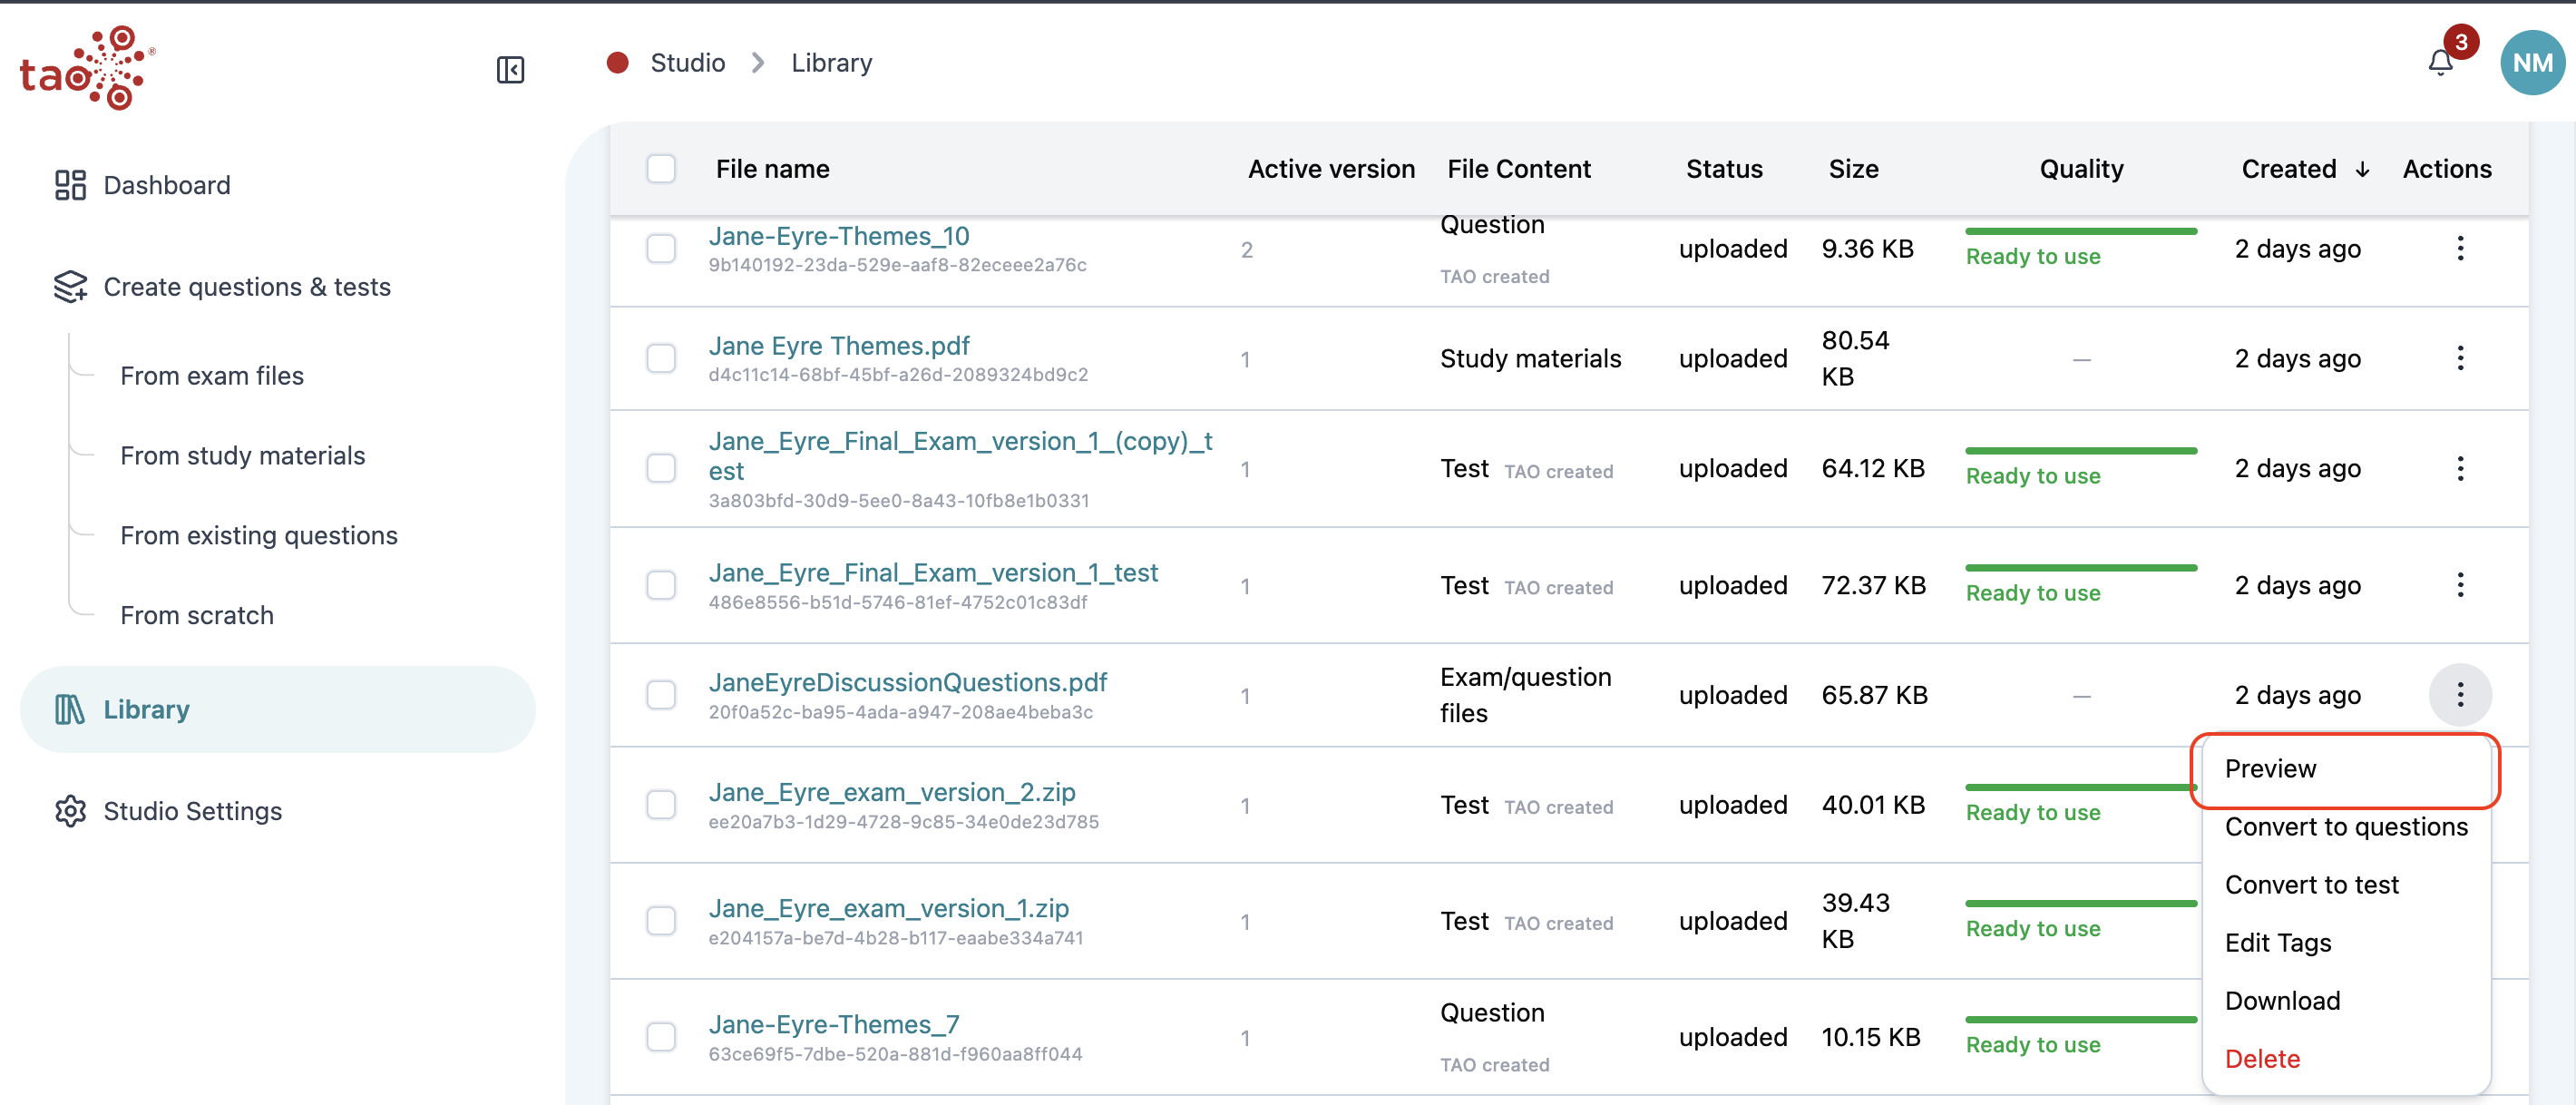Click the TAO logo
The width and height of the screenshot is (2576, 1105).
point(88,67)
